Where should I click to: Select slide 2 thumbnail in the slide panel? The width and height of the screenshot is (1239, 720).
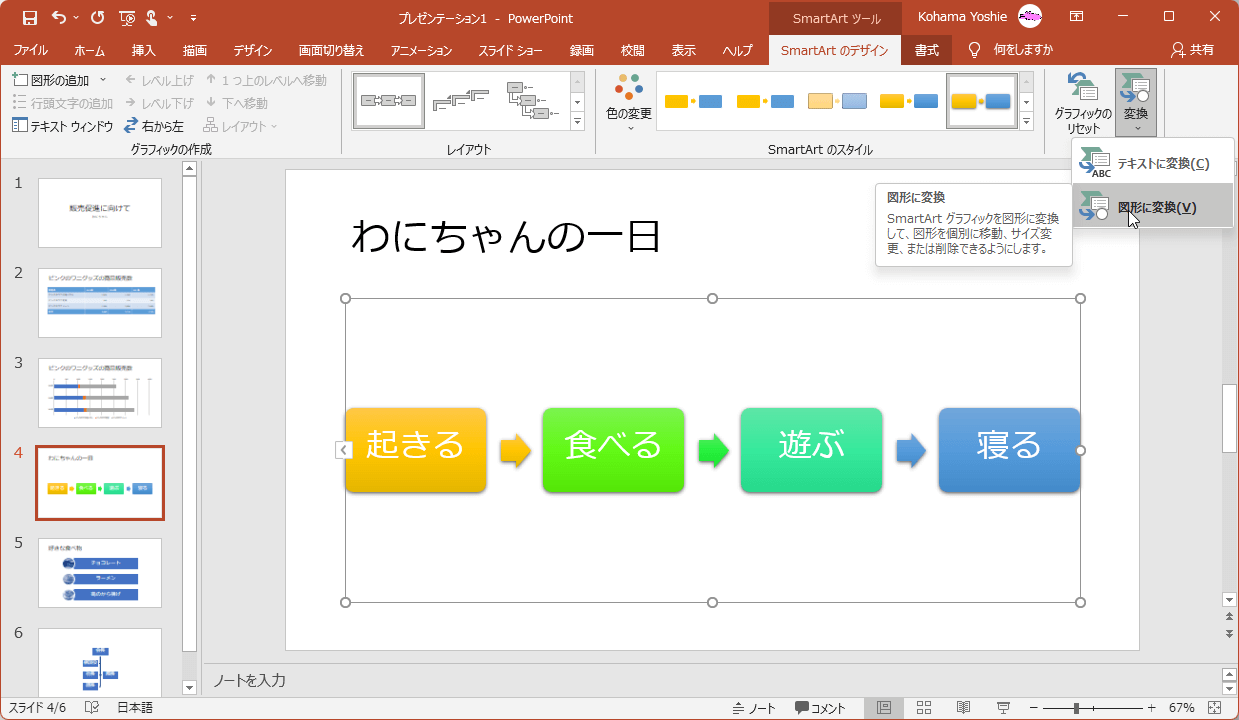[x=100, y=302]
